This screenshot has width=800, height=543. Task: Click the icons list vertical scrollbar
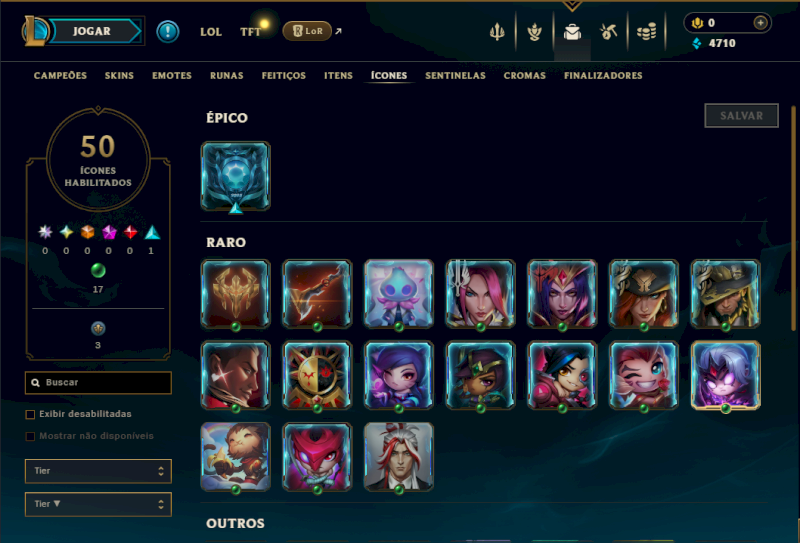coord(793,218)
